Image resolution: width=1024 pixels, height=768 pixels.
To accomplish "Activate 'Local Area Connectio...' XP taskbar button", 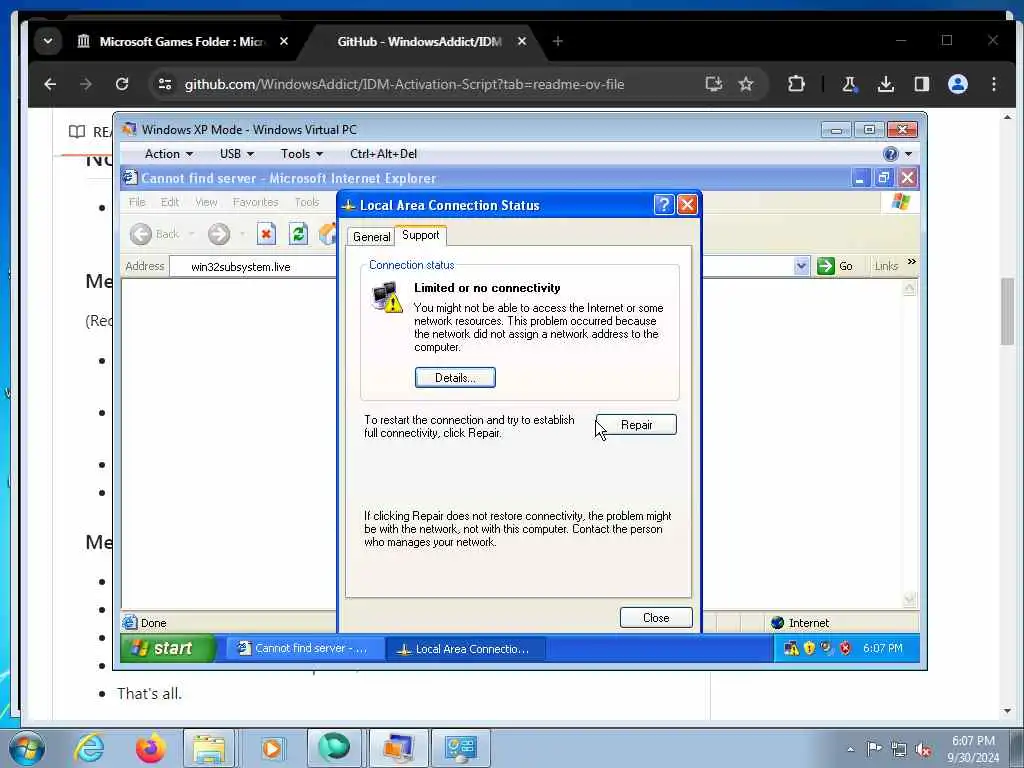I will click(465, 648).
